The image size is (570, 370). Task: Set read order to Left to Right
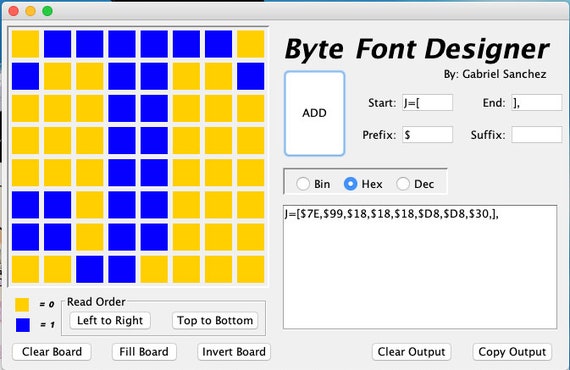click(x=110, y=321)
